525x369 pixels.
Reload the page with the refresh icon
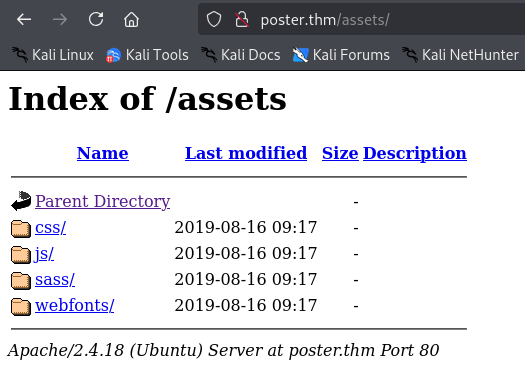96,19
